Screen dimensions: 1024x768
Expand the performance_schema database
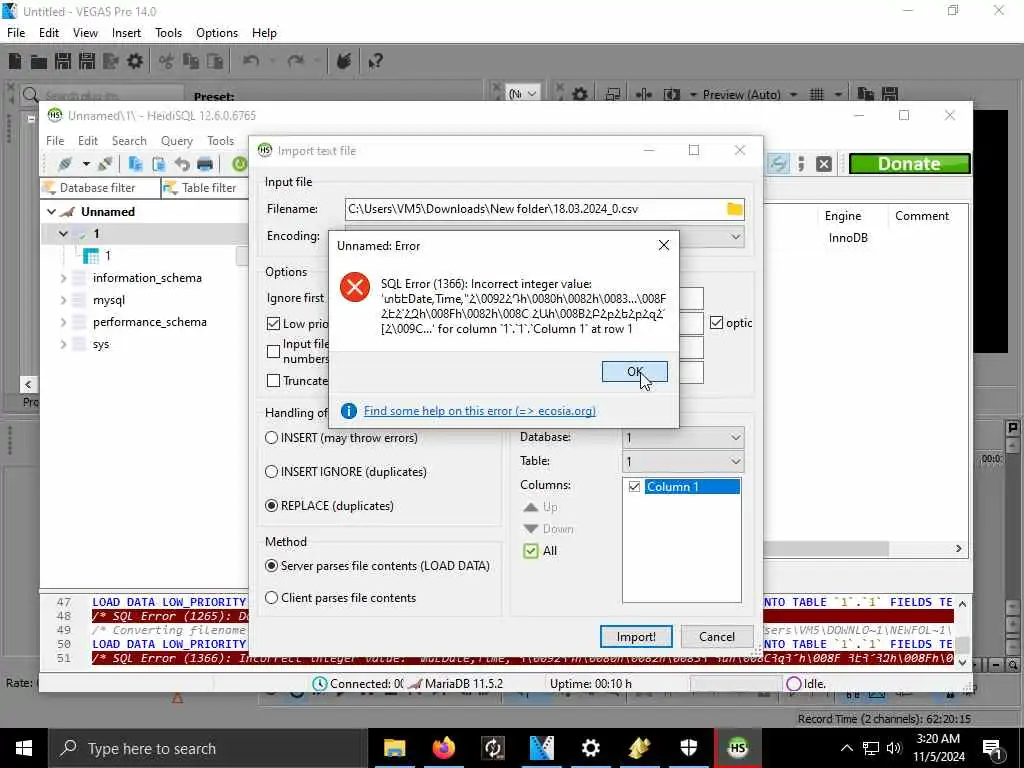[x=63, y=322]
